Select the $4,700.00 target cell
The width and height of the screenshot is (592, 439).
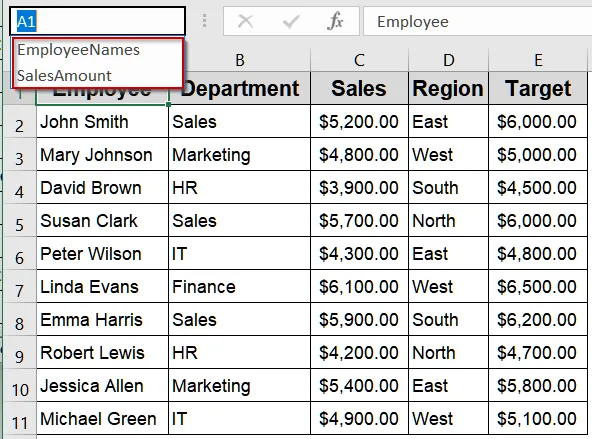coord(538,353)
